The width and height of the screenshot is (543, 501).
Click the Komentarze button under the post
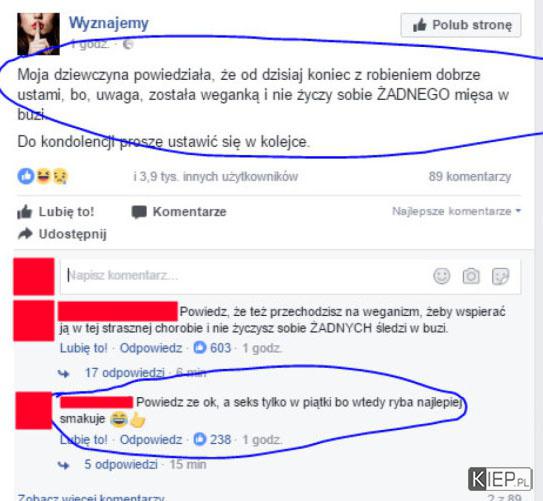click(x=179, y=212)
